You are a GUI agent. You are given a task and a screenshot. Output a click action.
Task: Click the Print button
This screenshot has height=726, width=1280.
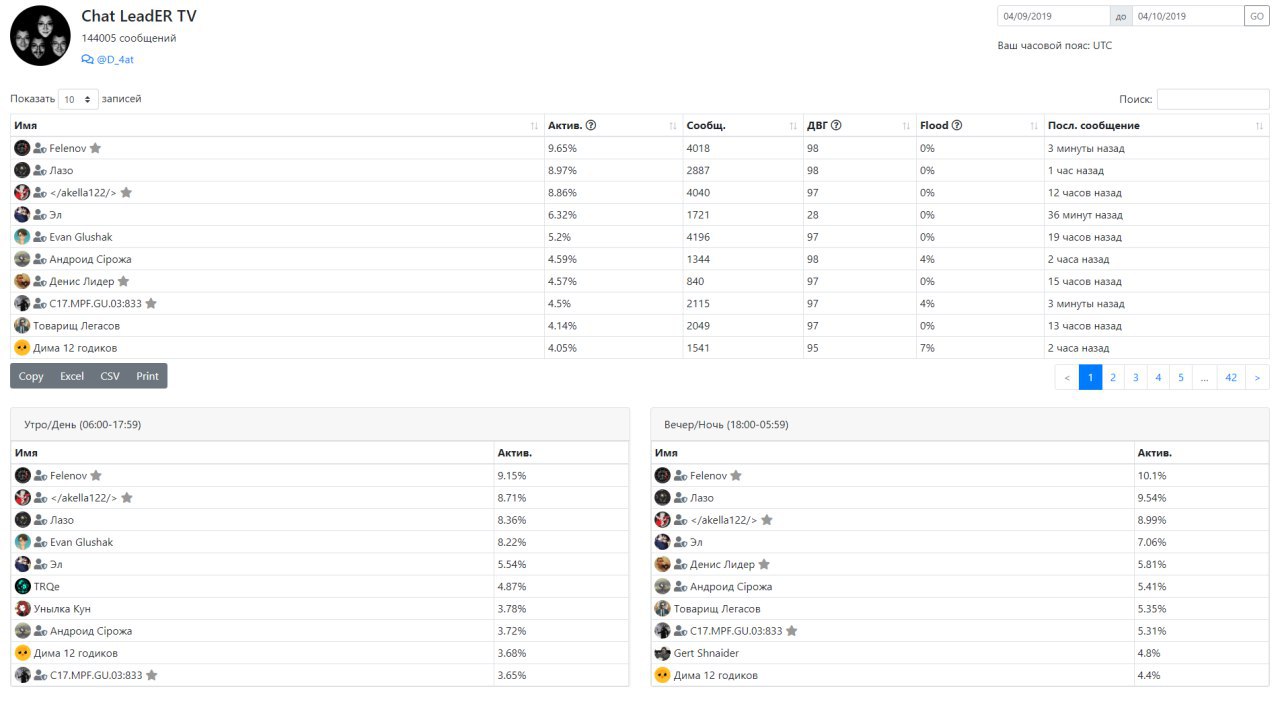pyautogui.click(x=148, y=376)
